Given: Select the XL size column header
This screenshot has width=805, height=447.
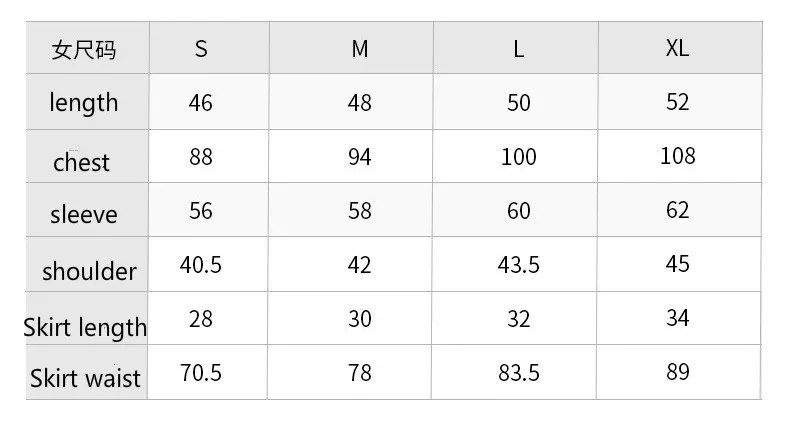Looking at the screenshot, I should [x=680, y=48].
